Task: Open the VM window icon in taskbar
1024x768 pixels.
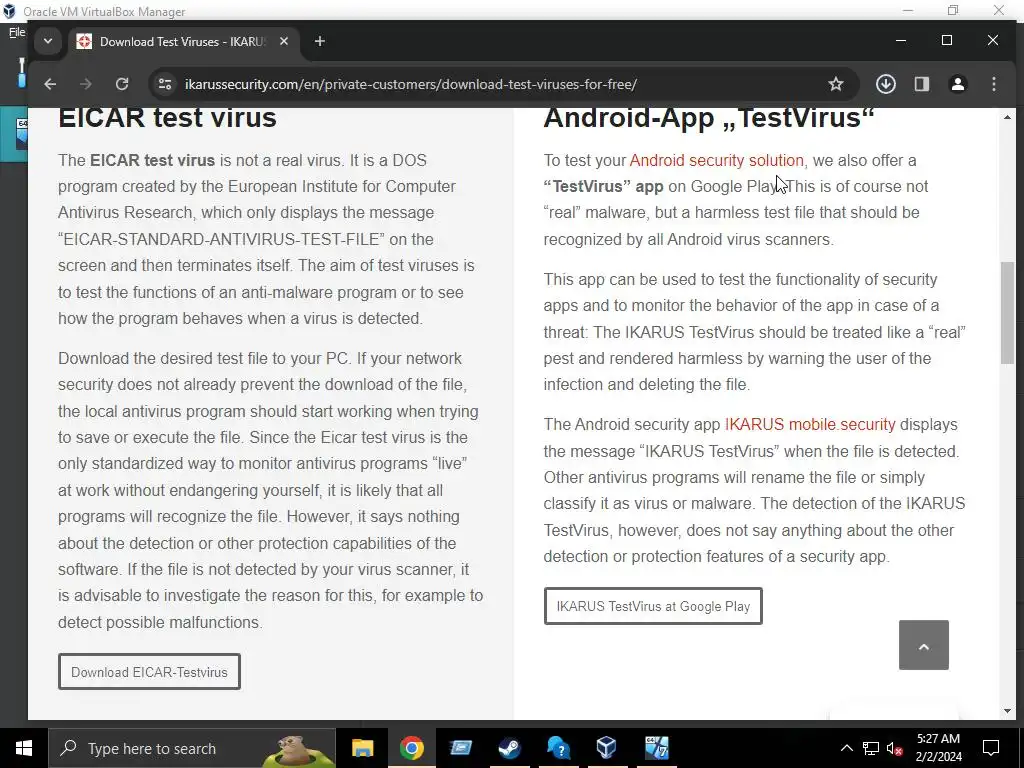Action: (656, 748)
